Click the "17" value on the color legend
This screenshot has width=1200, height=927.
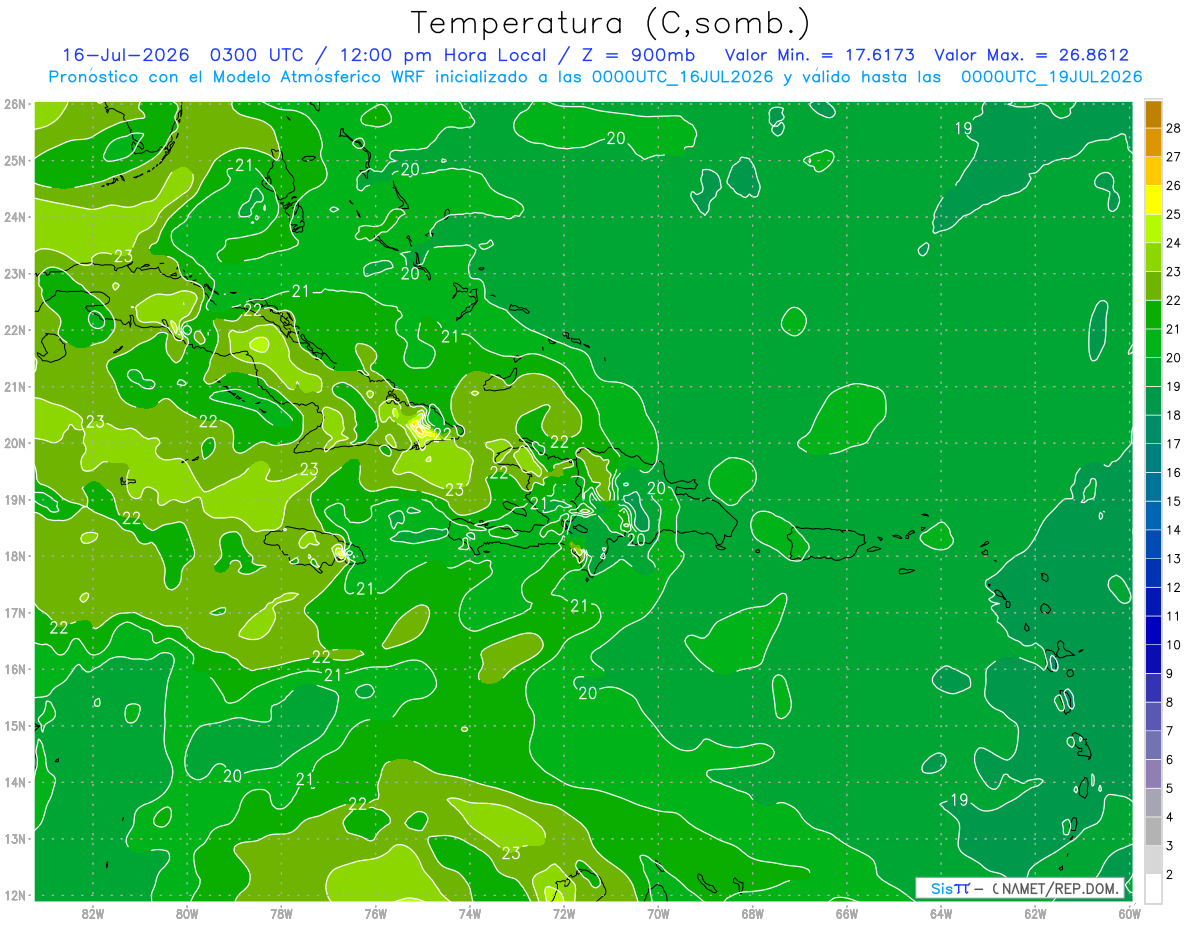[x=1175, y=444]
